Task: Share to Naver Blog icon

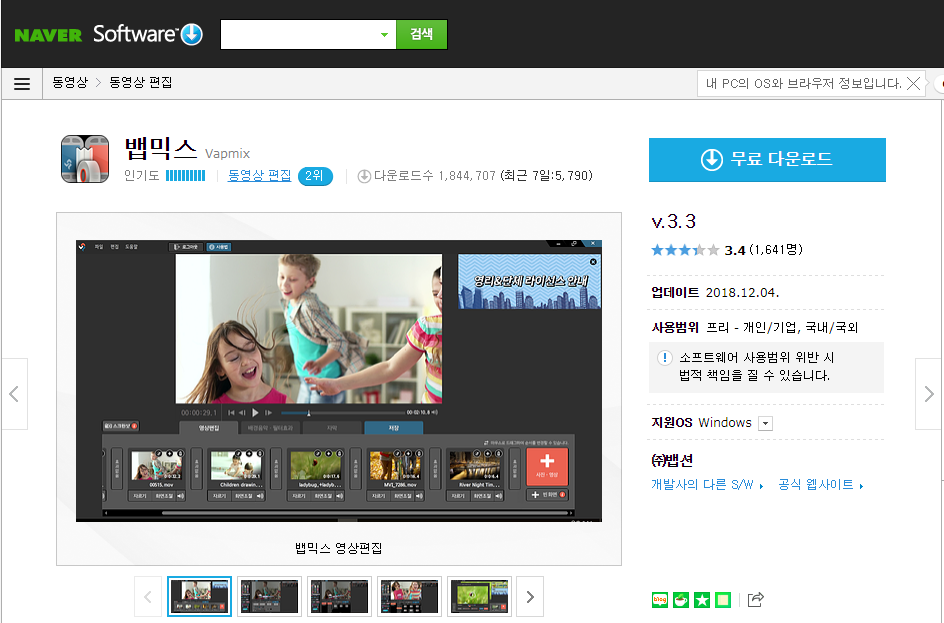Action: (660, 600)
